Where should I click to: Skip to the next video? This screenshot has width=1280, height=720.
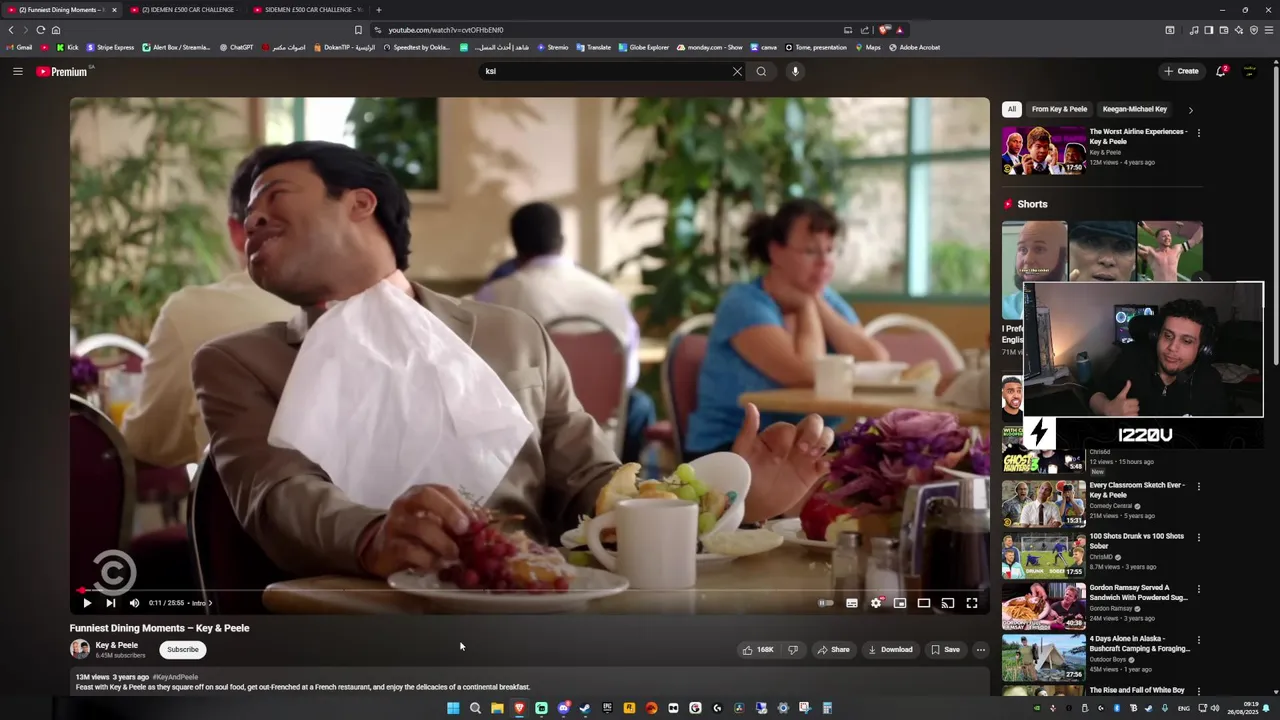pos(110,603)
